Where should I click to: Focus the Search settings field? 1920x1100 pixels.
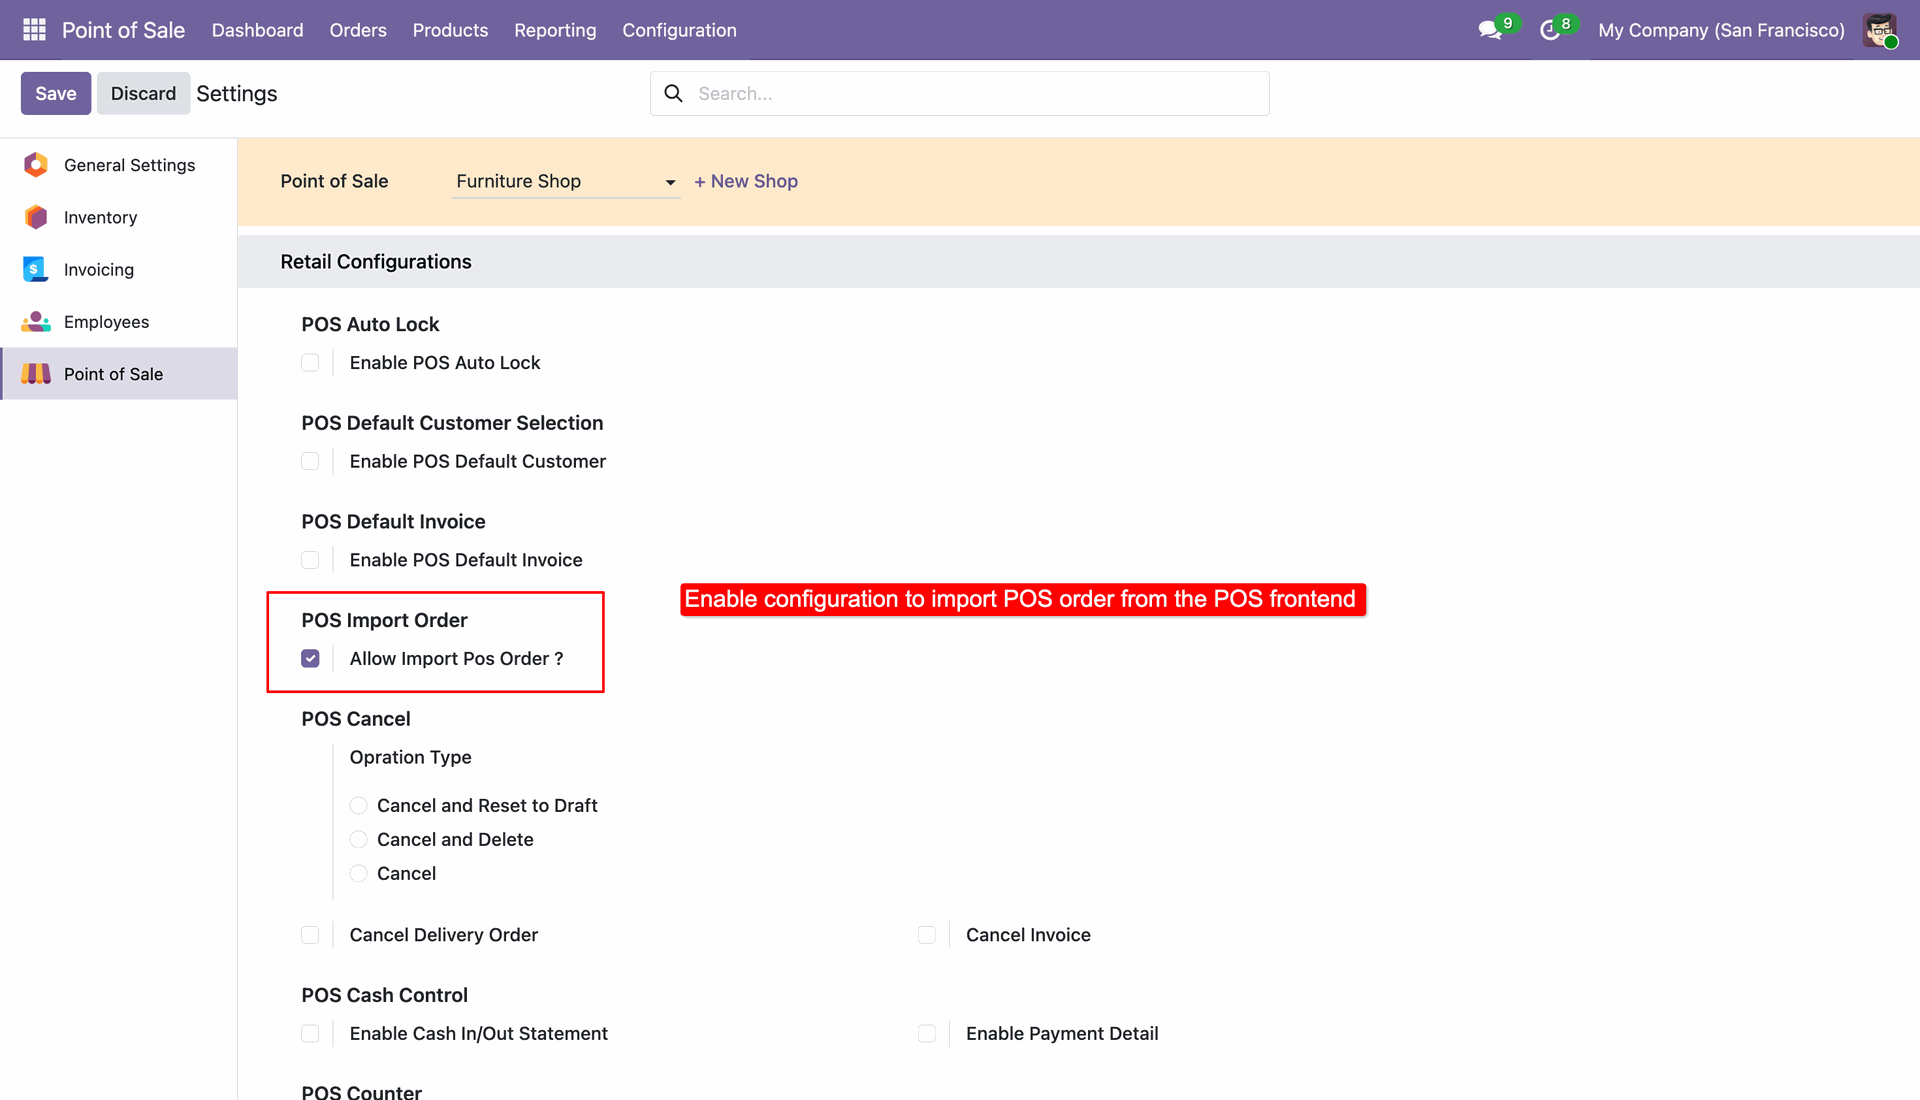tap(960, 93)
